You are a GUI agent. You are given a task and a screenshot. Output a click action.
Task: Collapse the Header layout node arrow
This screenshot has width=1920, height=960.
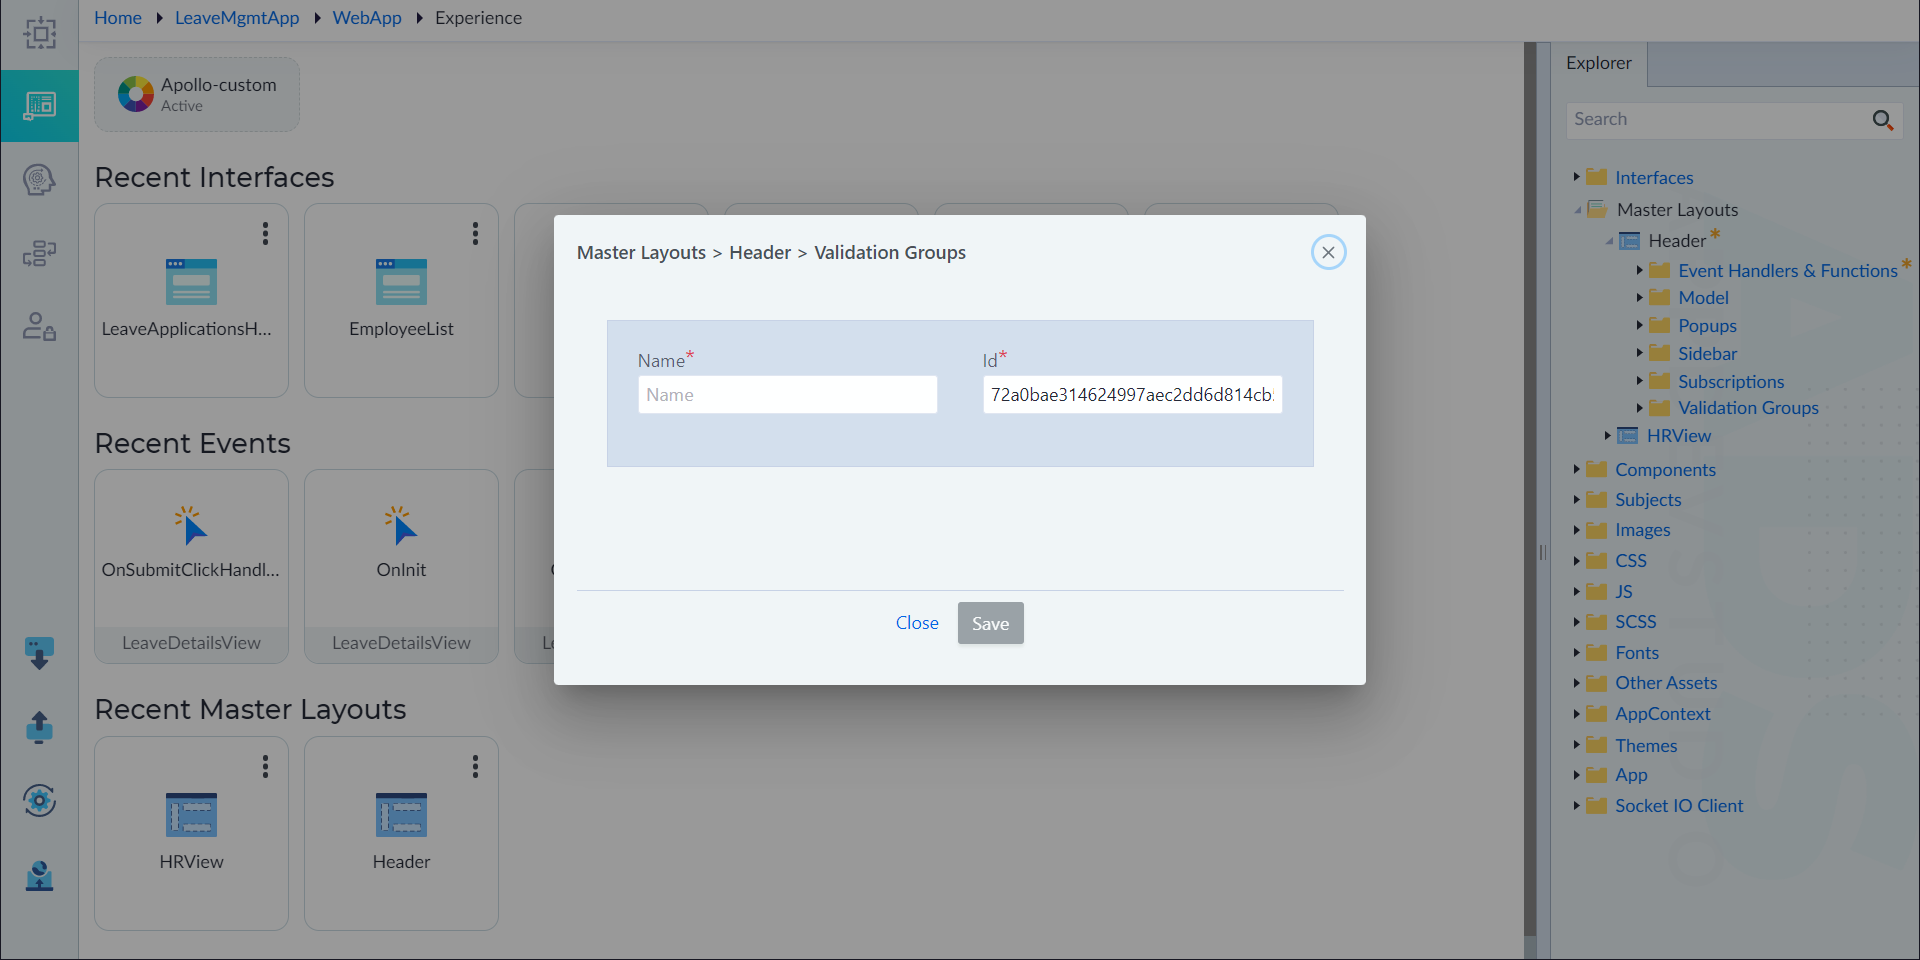pos(1608,241)
